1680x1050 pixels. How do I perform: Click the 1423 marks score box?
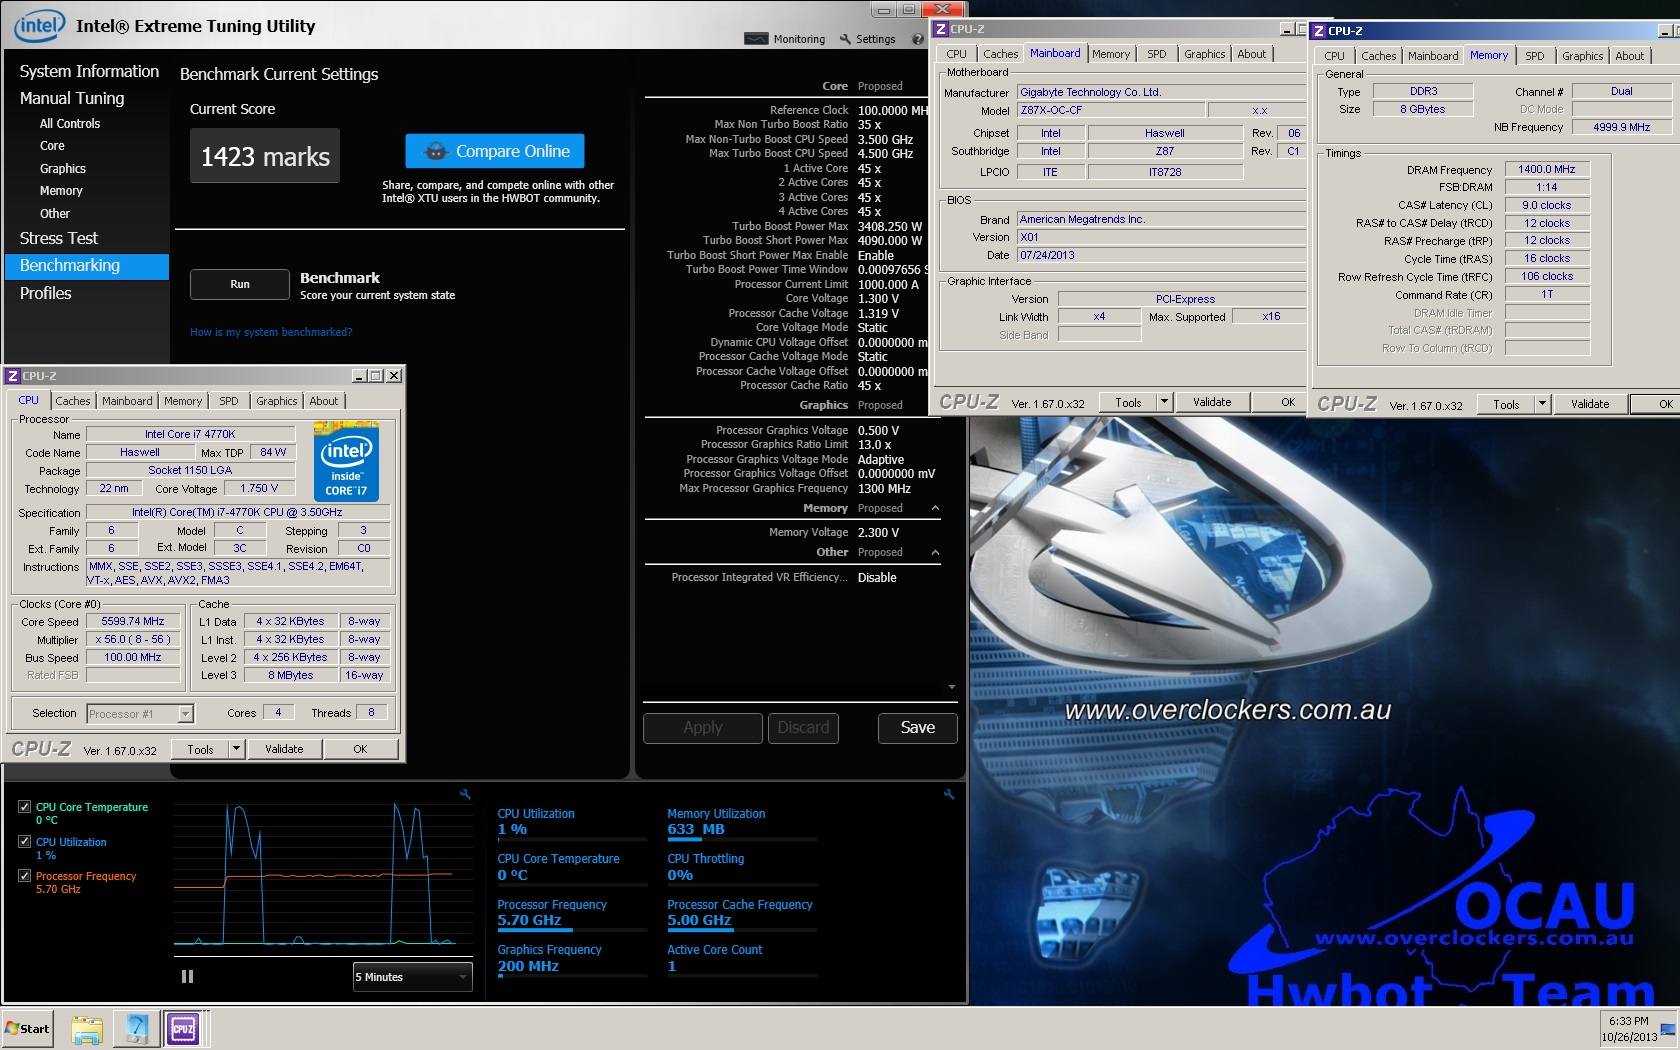pyautogui.click(x=265, y=156)
